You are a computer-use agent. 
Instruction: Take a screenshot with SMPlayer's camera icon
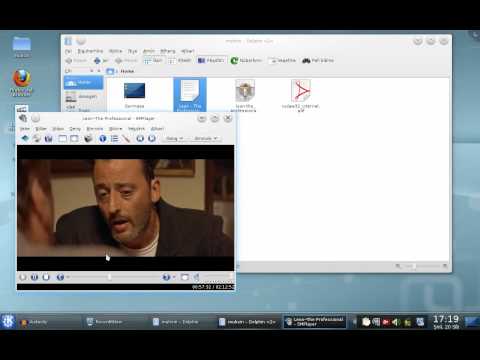click(88, 138)
